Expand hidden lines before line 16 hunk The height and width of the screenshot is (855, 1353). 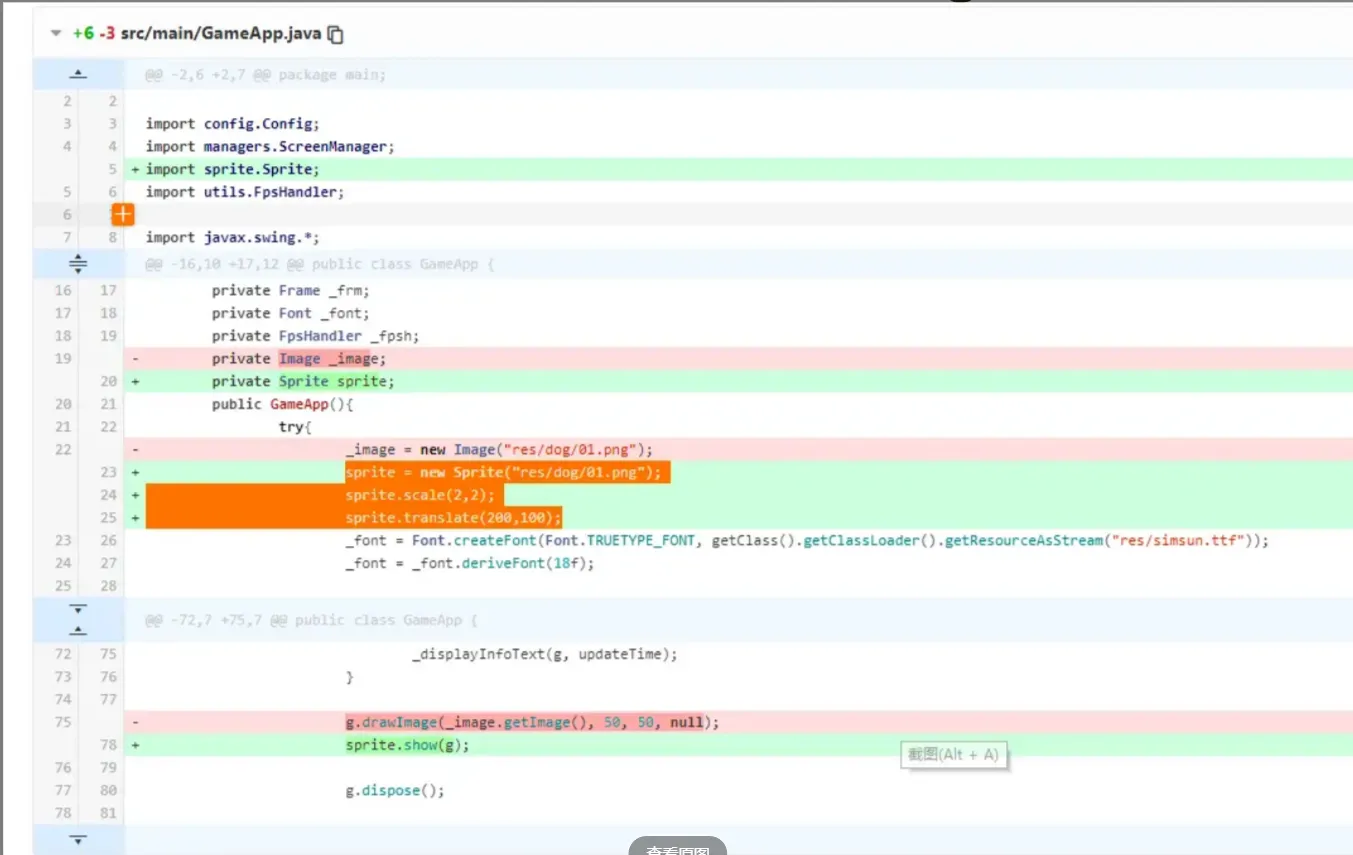[78, 264]
